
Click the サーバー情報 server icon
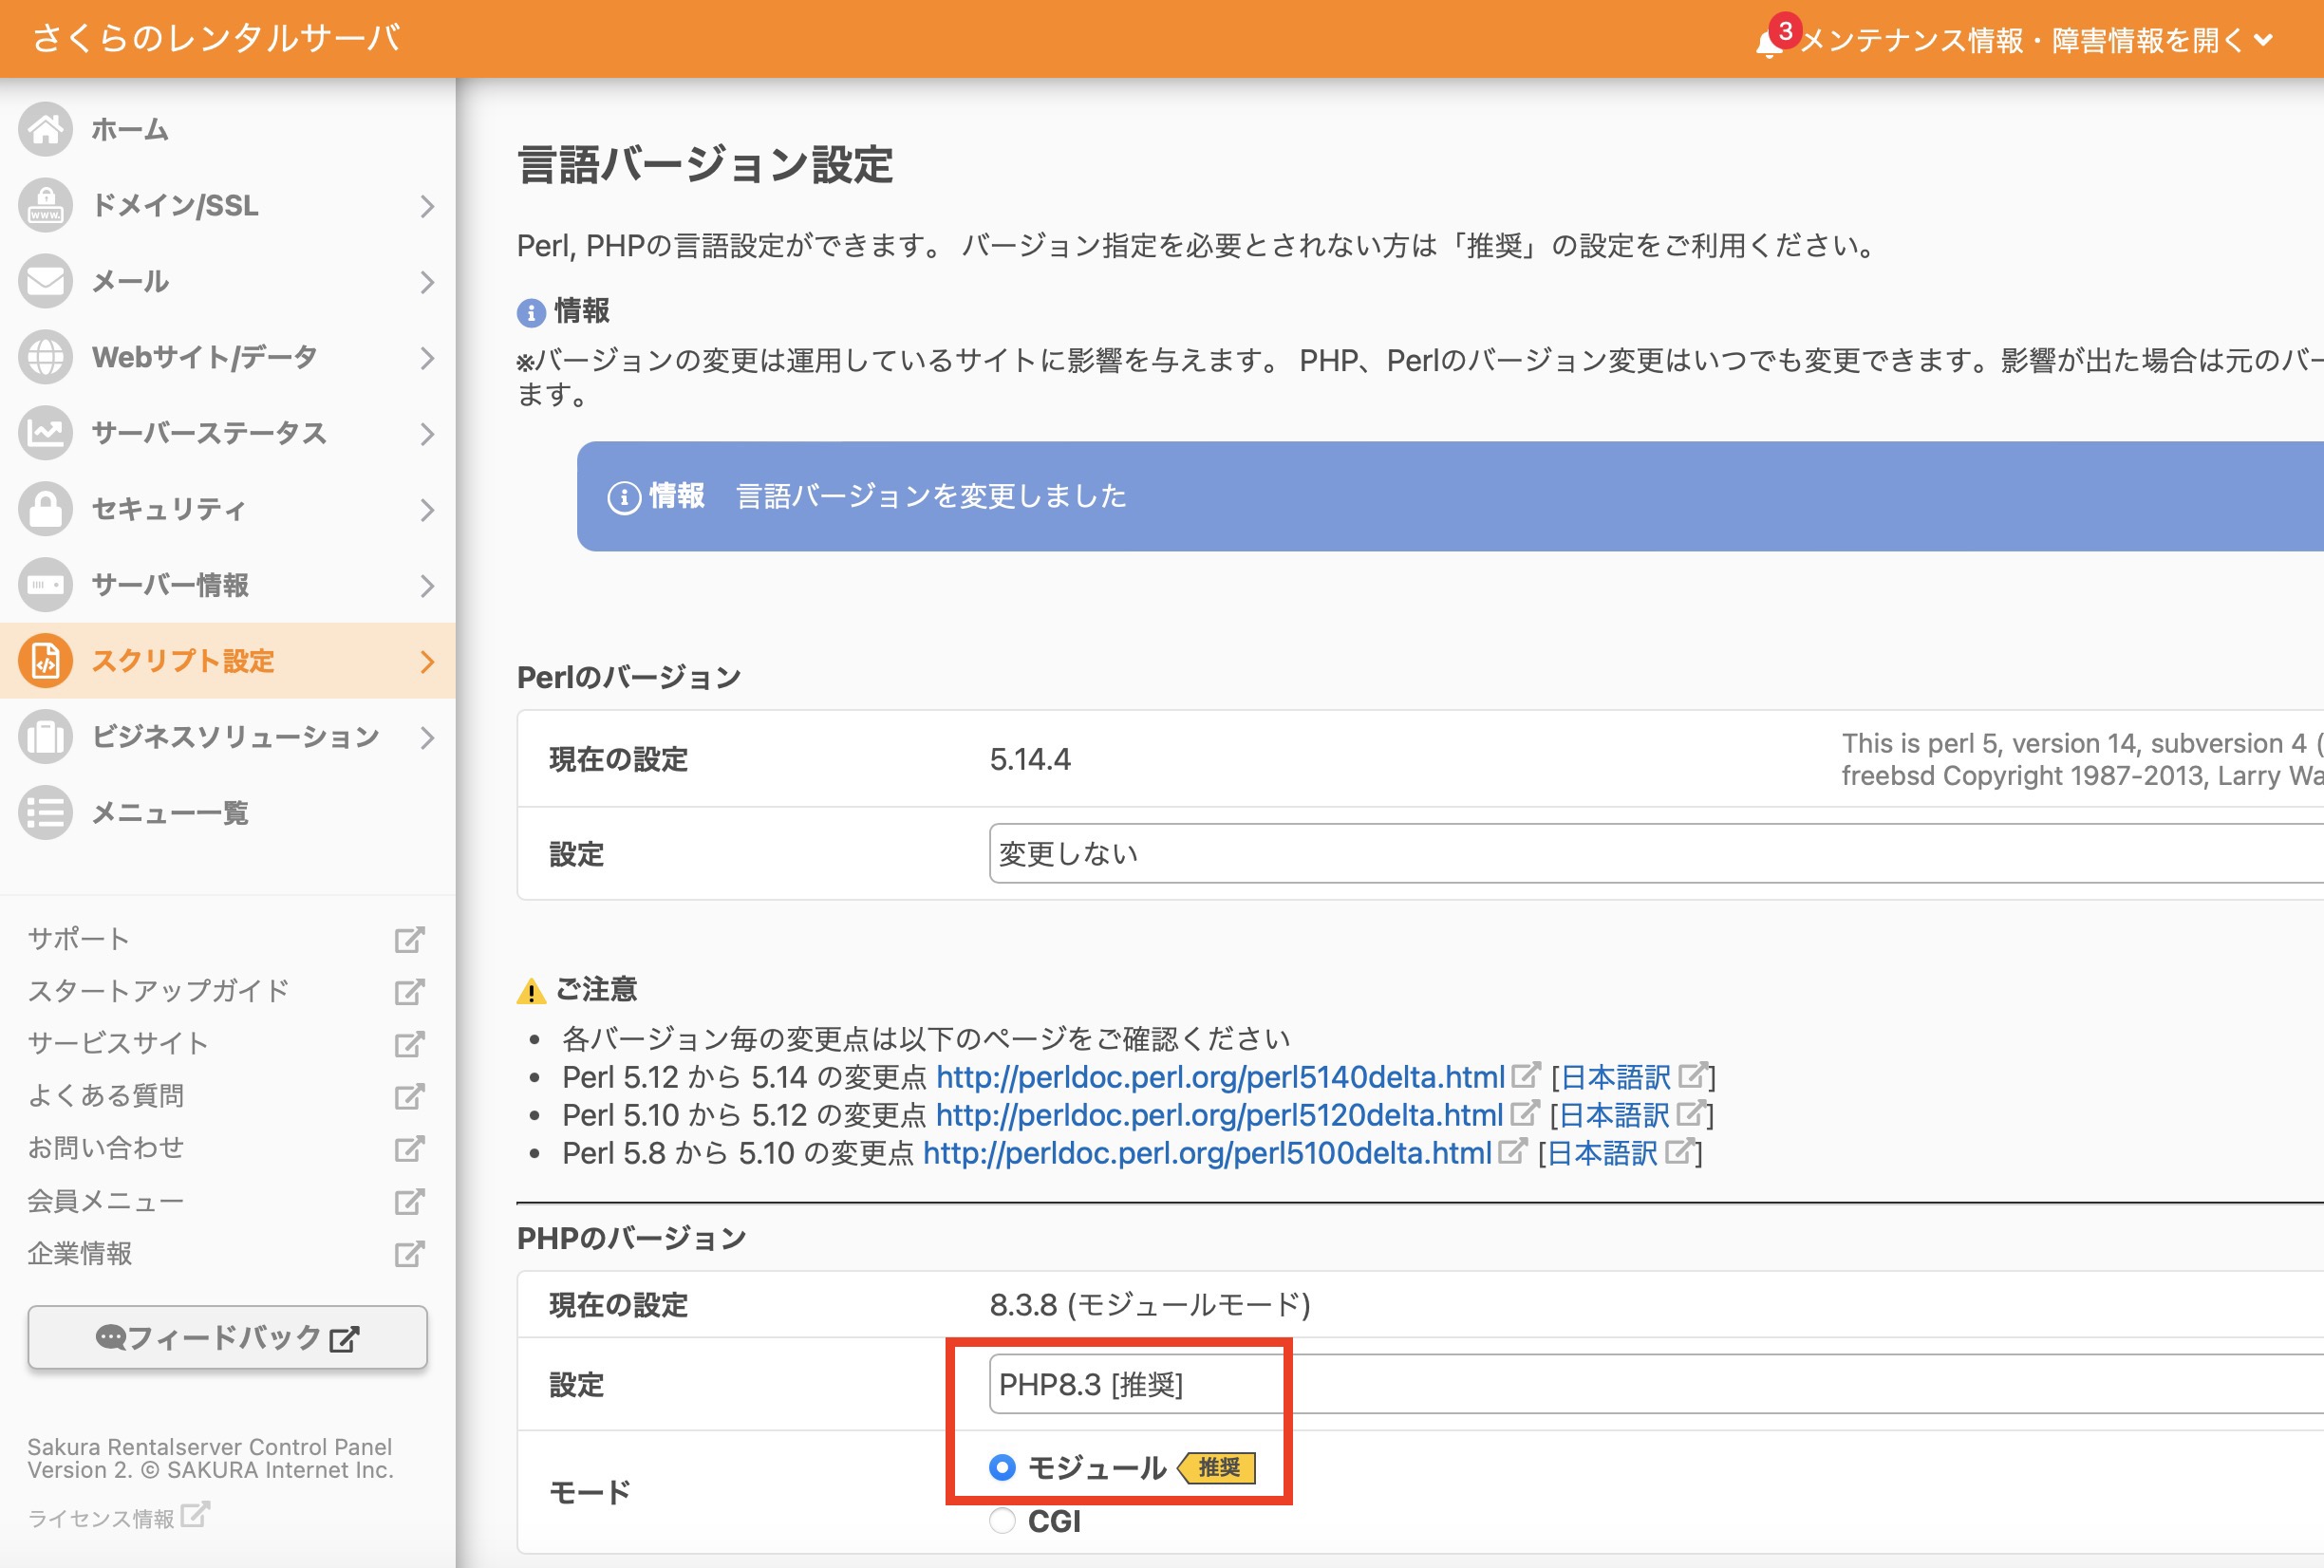pyautogui.click(x=46, y=585)
